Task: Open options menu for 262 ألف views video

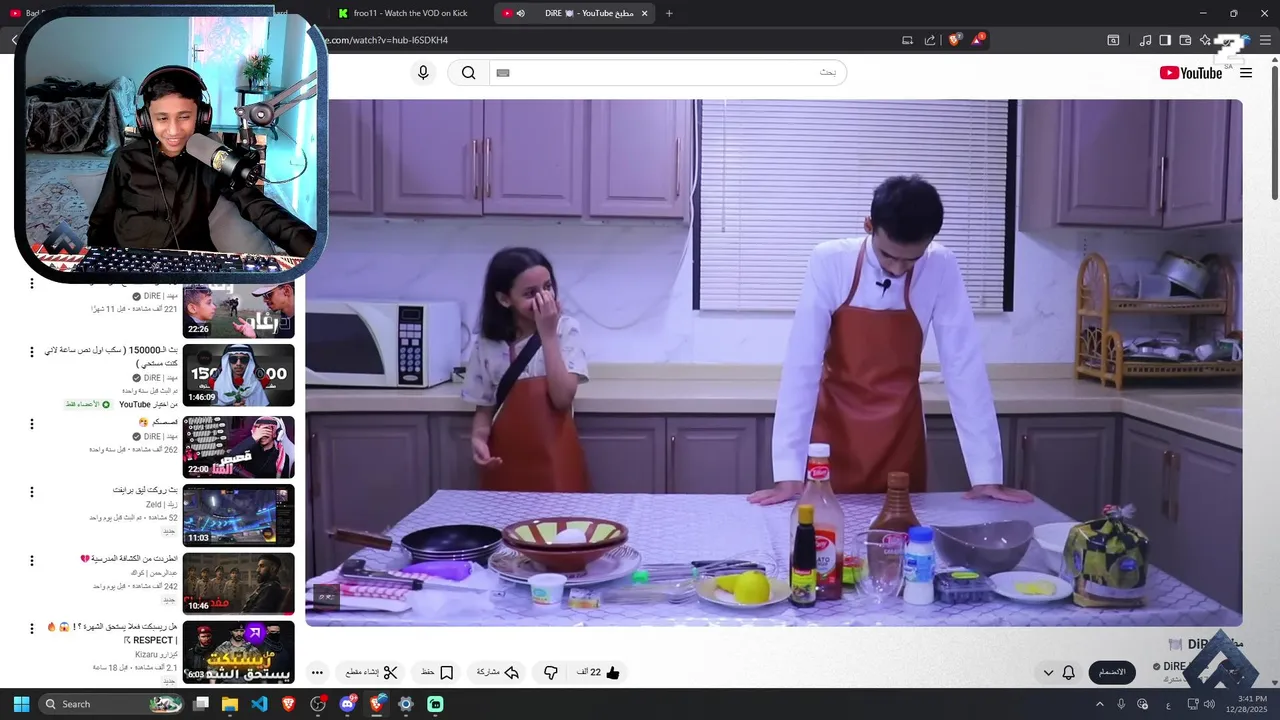Action: tap(31, 424)
